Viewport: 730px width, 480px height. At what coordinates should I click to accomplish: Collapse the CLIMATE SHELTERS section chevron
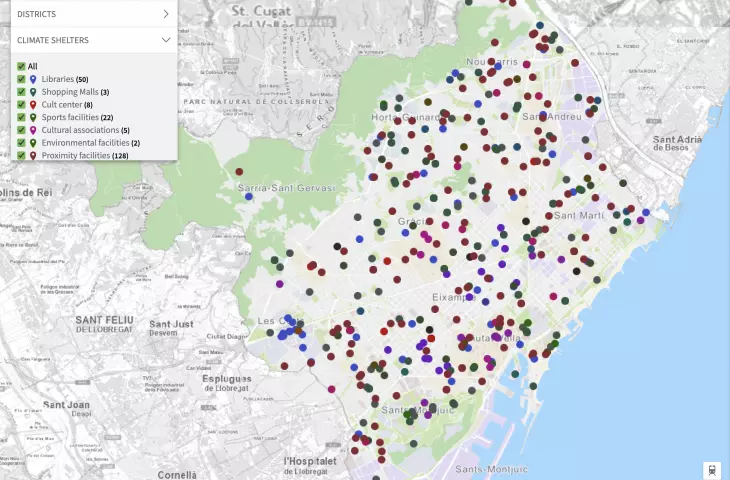166,40
